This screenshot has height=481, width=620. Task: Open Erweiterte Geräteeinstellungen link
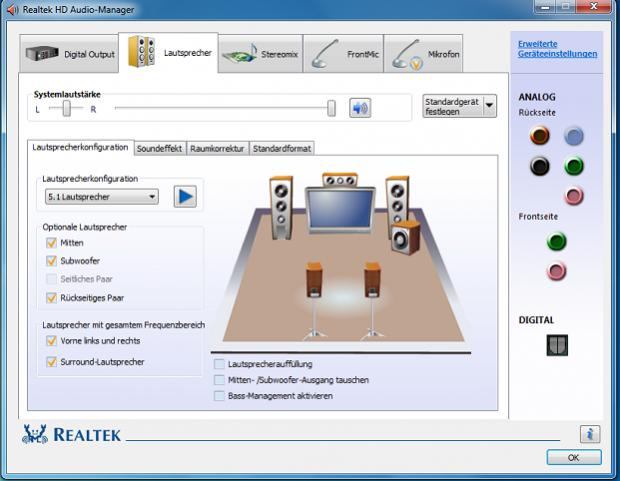click(x=557, y=49)
